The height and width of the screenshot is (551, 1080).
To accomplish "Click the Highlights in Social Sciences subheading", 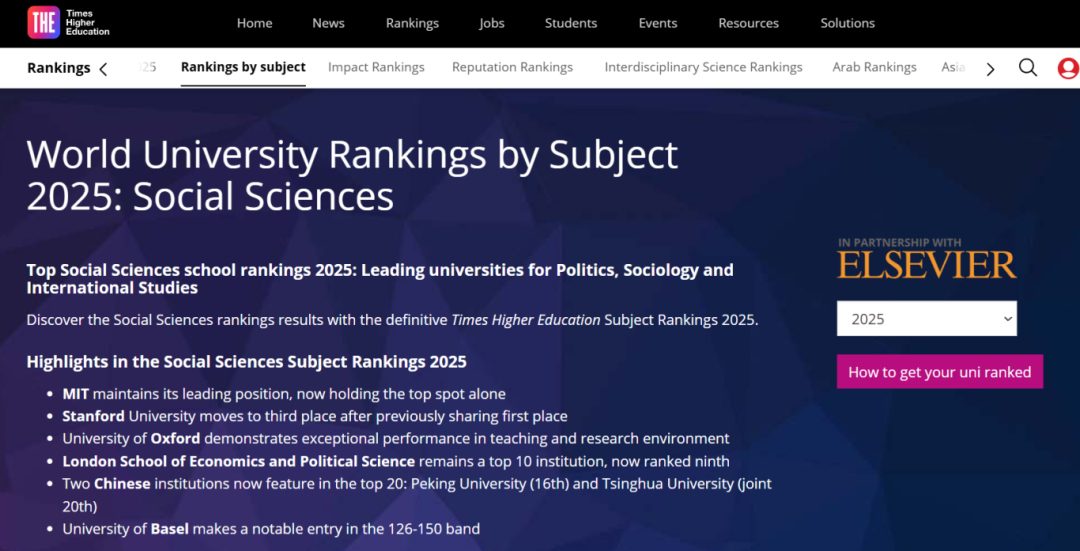I will tap(247, 362).
